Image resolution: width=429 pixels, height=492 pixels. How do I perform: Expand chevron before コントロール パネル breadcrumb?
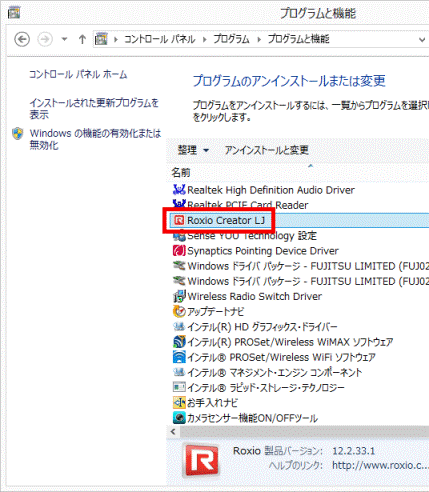115,40
